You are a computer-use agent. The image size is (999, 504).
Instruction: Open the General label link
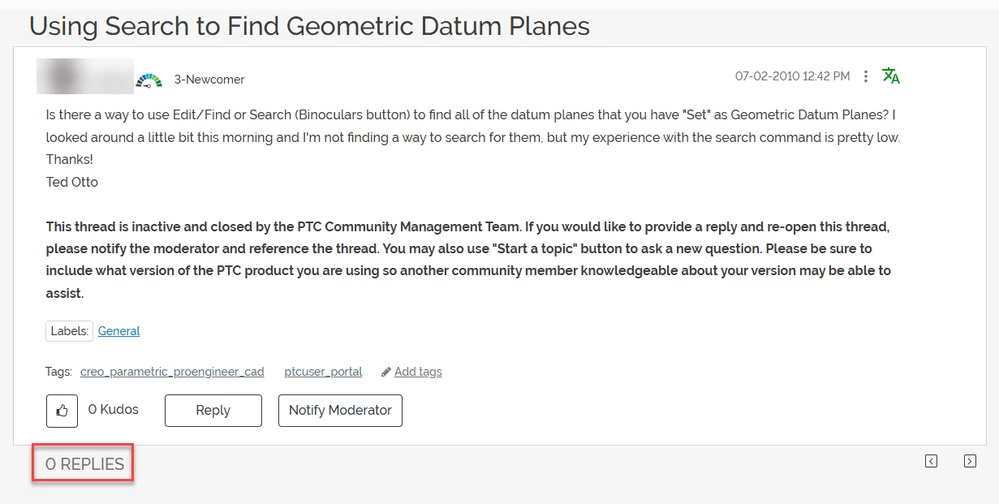(x=119, y=331)
